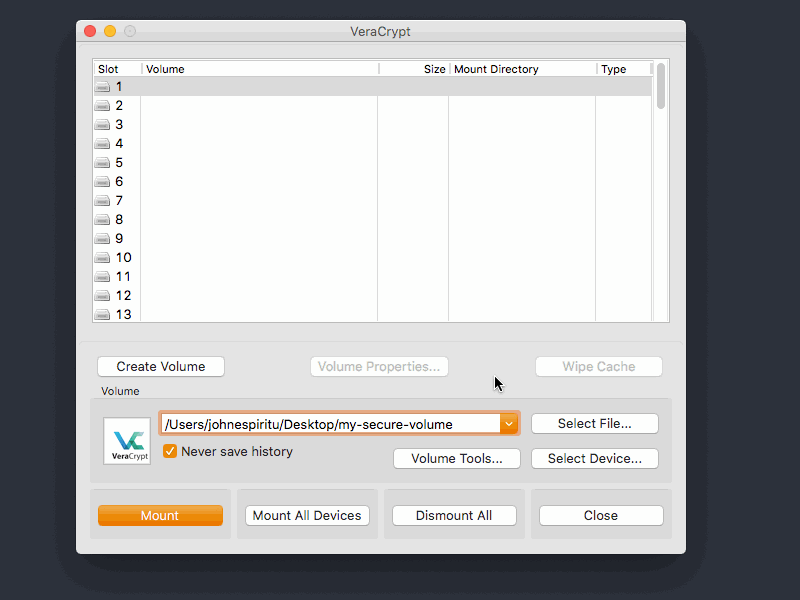Close the VeraCrypt window with red button
The width and height of the screenshot is (800, 600).
click(90, 31)
